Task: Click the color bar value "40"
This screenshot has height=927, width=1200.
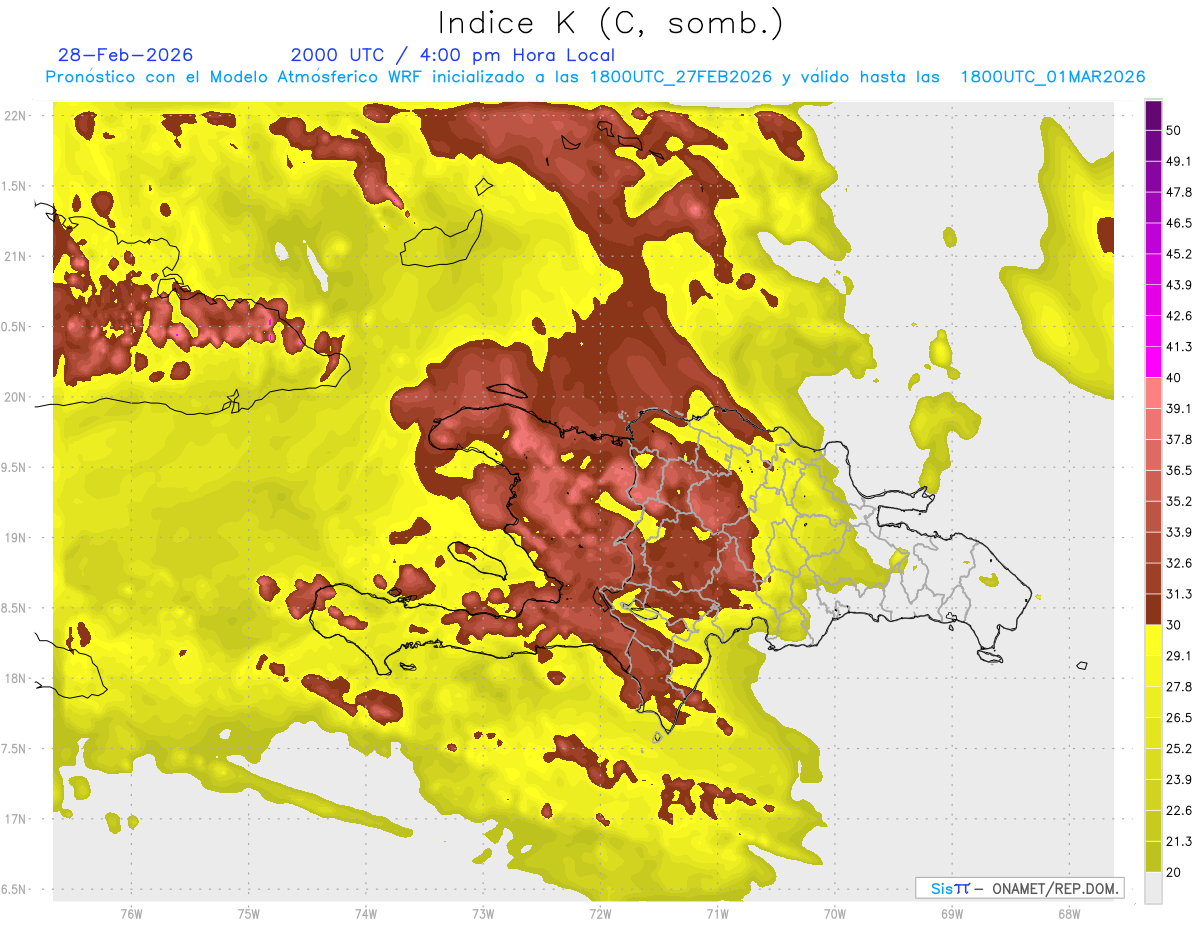Action: click(x=1173, y=378)
